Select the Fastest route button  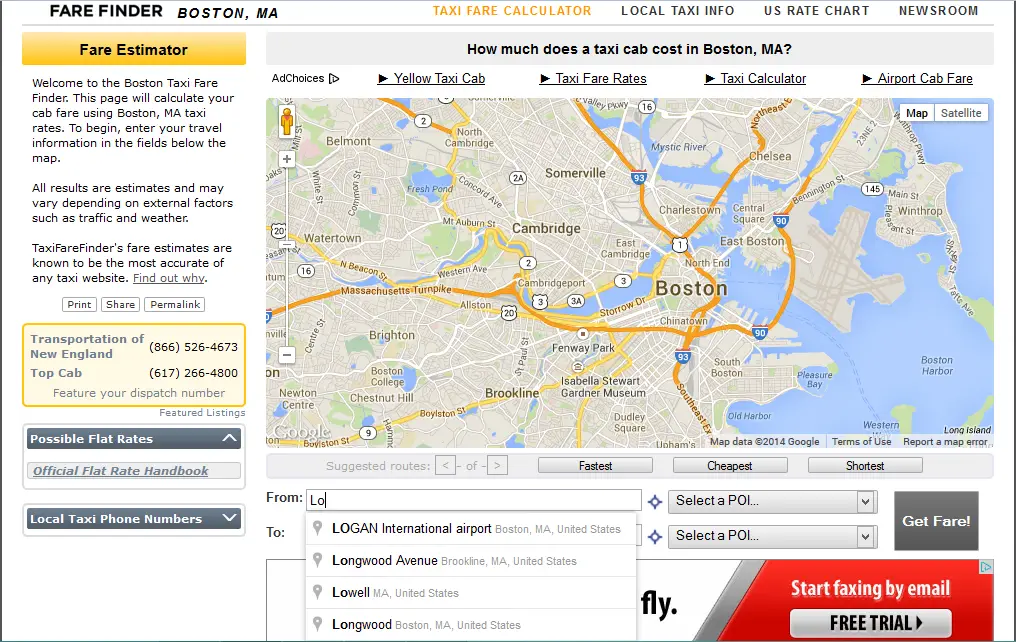[595, 466]
